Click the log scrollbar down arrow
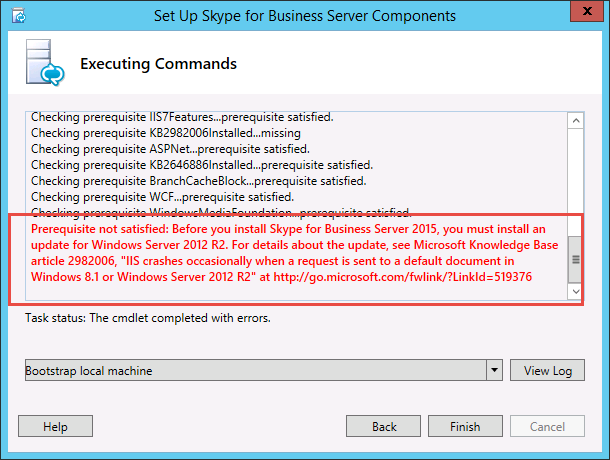 pos(575,291)
